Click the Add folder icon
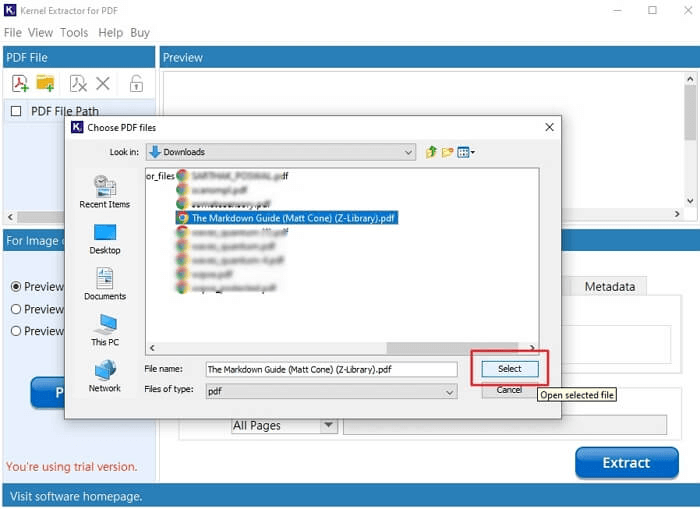The height and width of the screenshot is (509, 700). 46,83
